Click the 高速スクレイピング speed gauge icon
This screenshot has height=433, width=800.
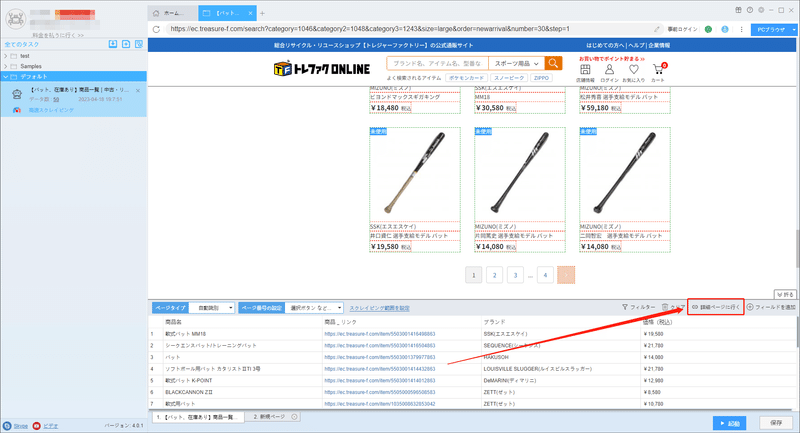pos(17,110)
